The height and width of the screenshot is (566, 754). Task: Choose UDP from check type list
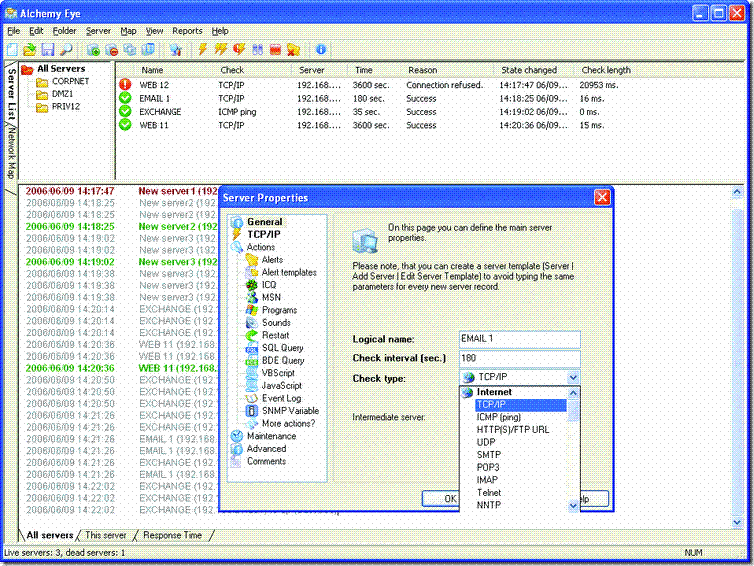(486, 442)
